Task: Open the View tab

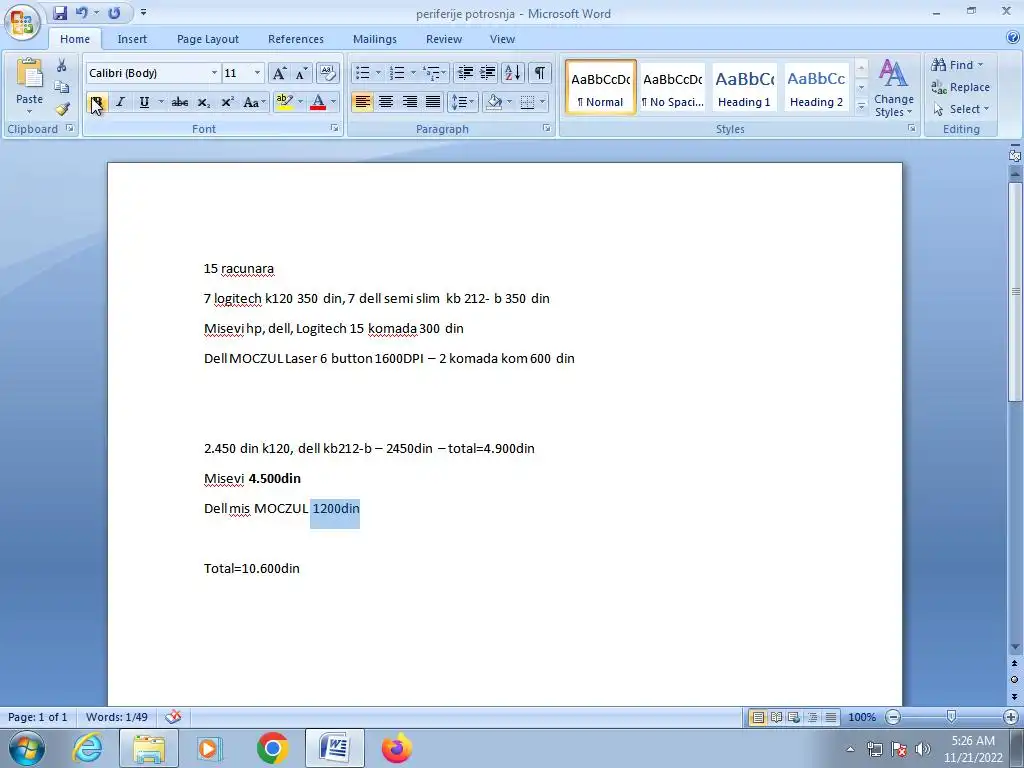Action: (x=502, y=39)
